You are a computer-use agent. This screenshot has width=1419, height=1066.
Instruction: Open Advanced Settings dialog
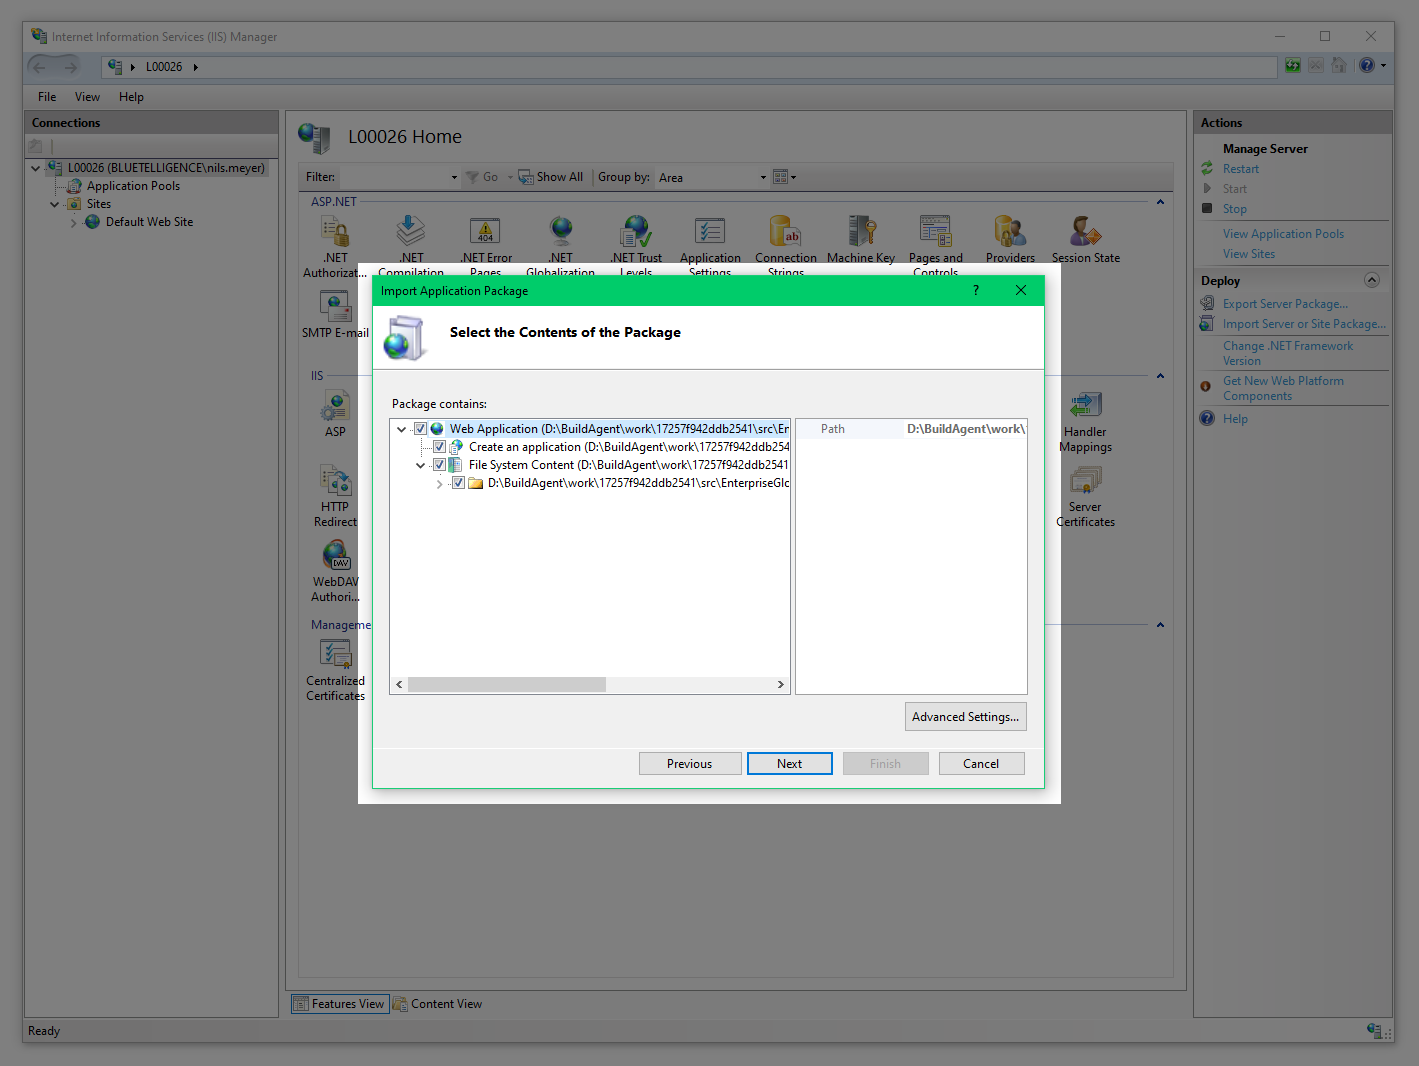[965, 717]
